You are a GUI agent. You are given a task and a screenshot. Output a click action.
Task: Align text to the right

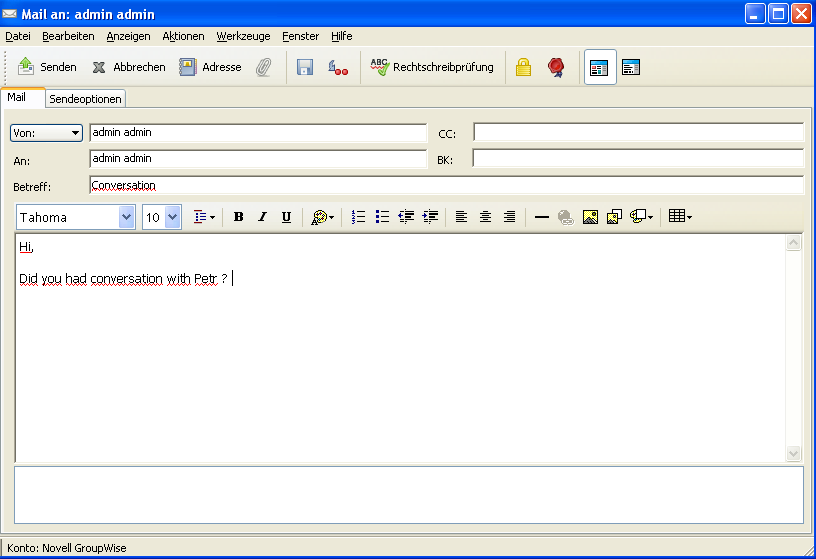509,217
